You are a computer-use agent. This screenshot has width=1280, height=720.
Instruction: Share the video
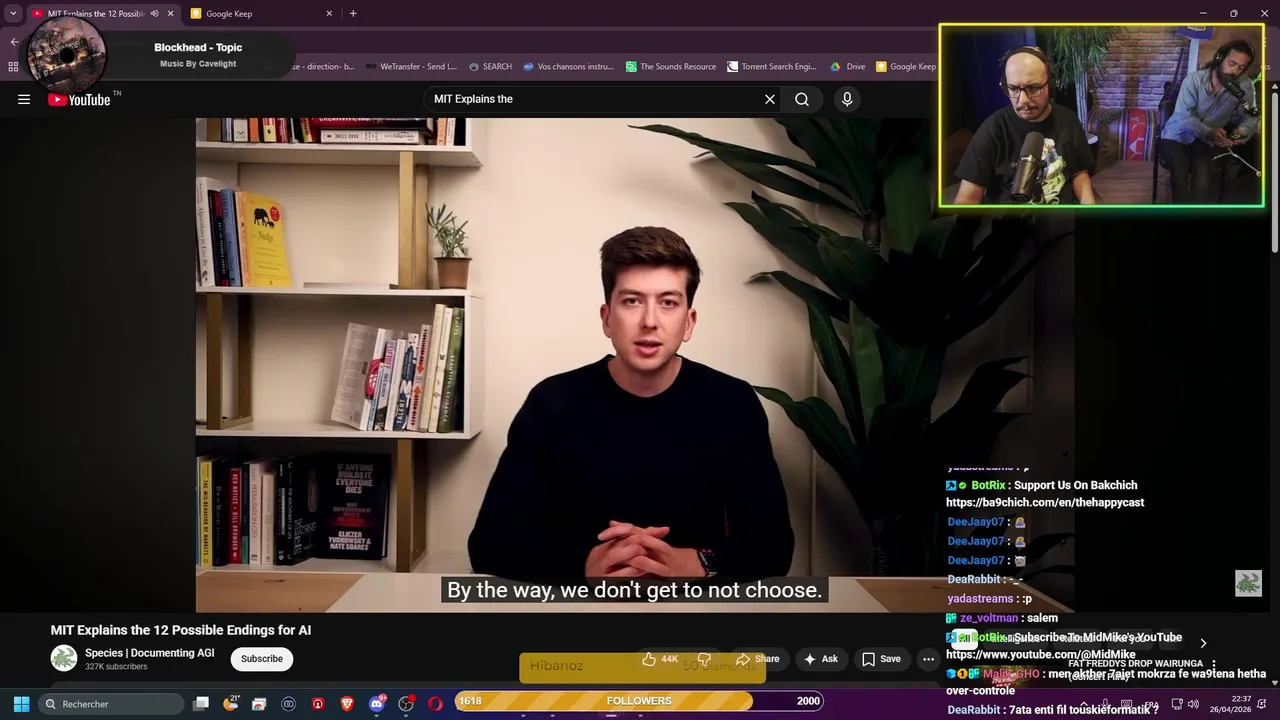(757, 659)
